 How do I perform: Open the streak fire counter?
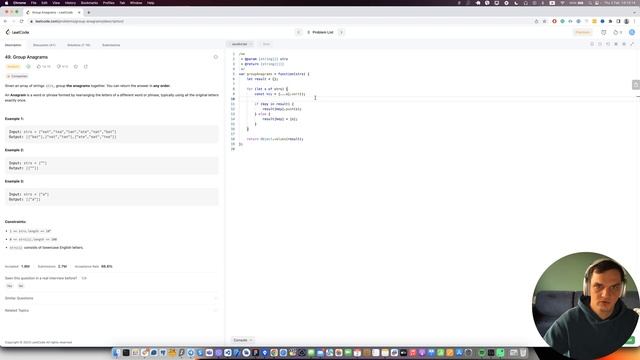coord(618,32)
